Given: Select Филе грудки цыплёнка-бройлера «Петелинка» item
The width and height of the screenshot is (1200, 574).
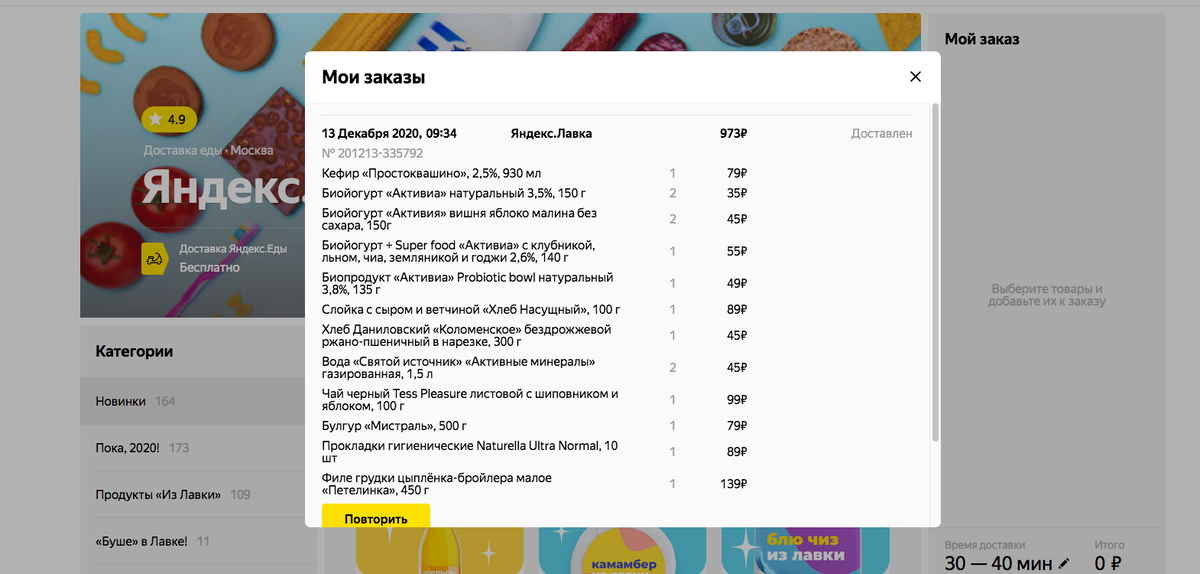Looking at the screenshot, I should click(x=535, y=484).
